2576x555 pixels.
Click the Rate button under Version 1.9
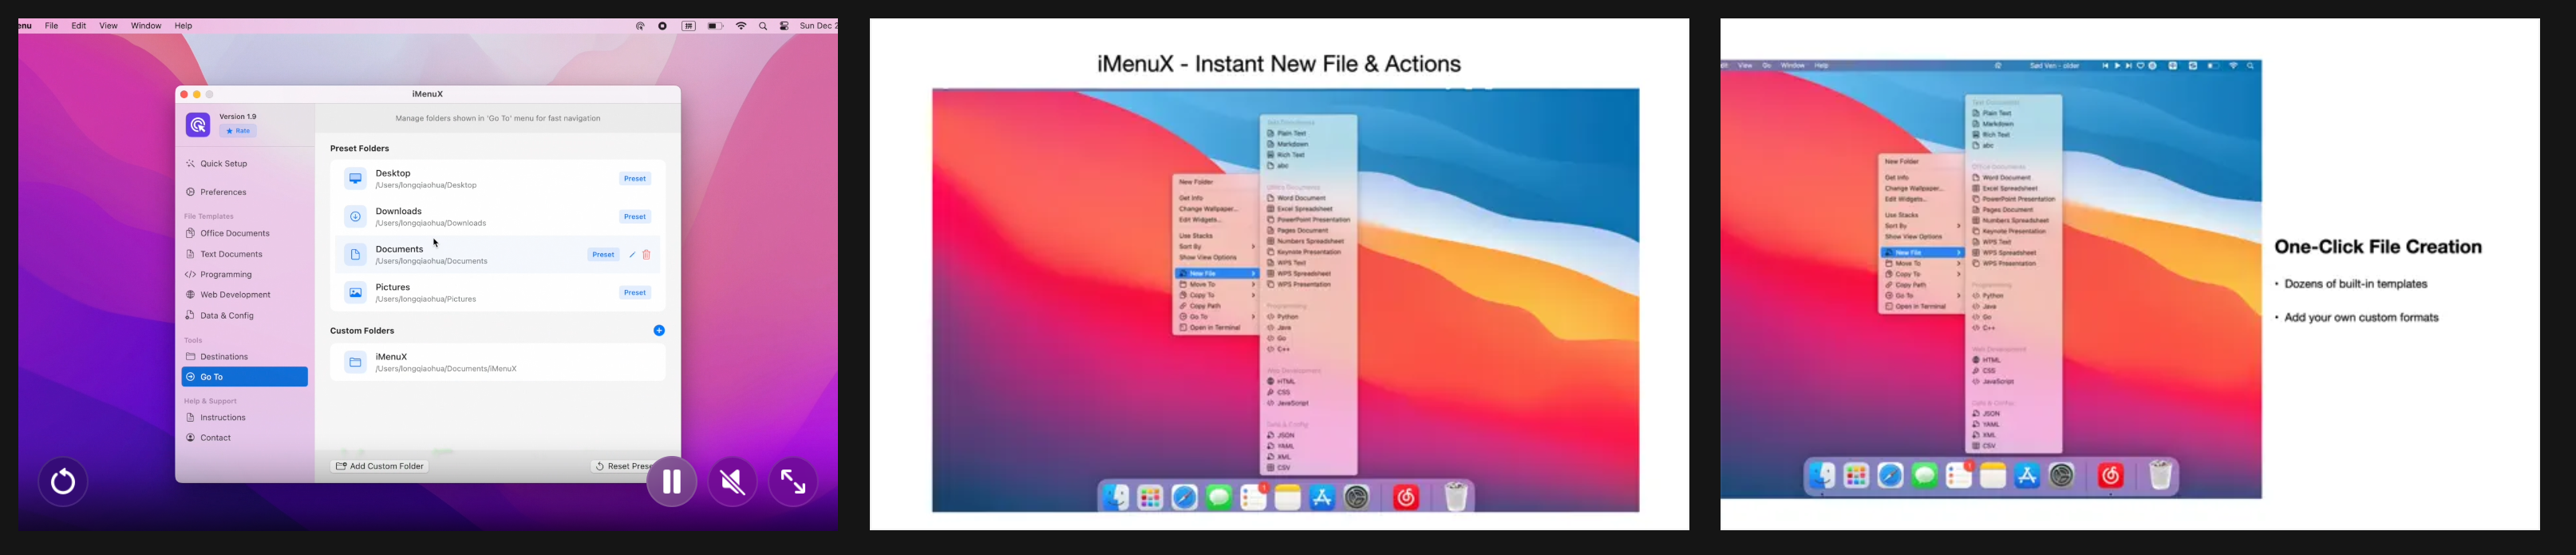click(238, 131)
